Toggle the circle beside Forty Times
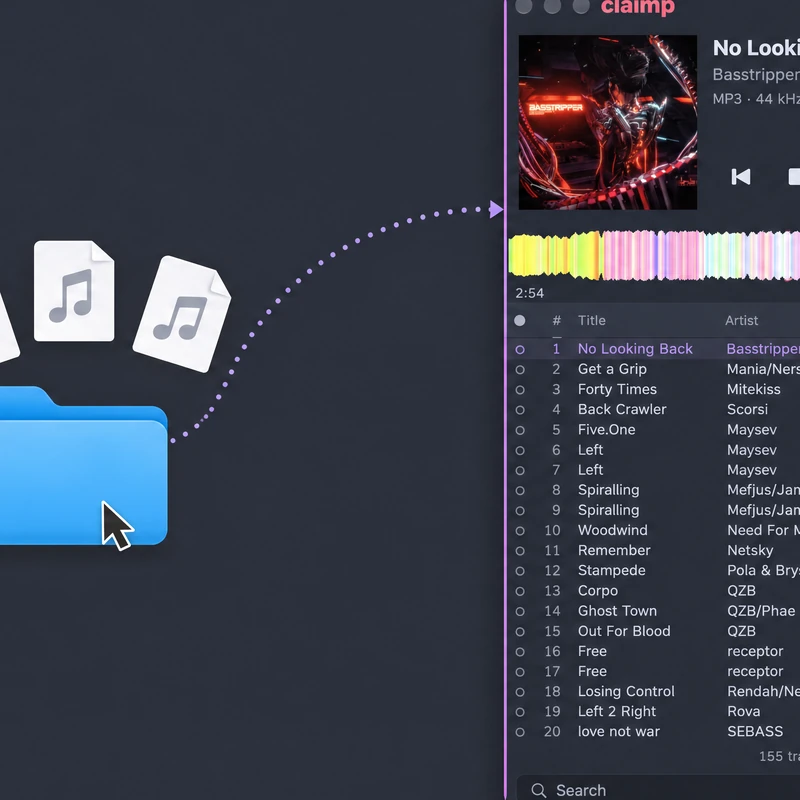The image size is (800, 800). pos(520,390)
